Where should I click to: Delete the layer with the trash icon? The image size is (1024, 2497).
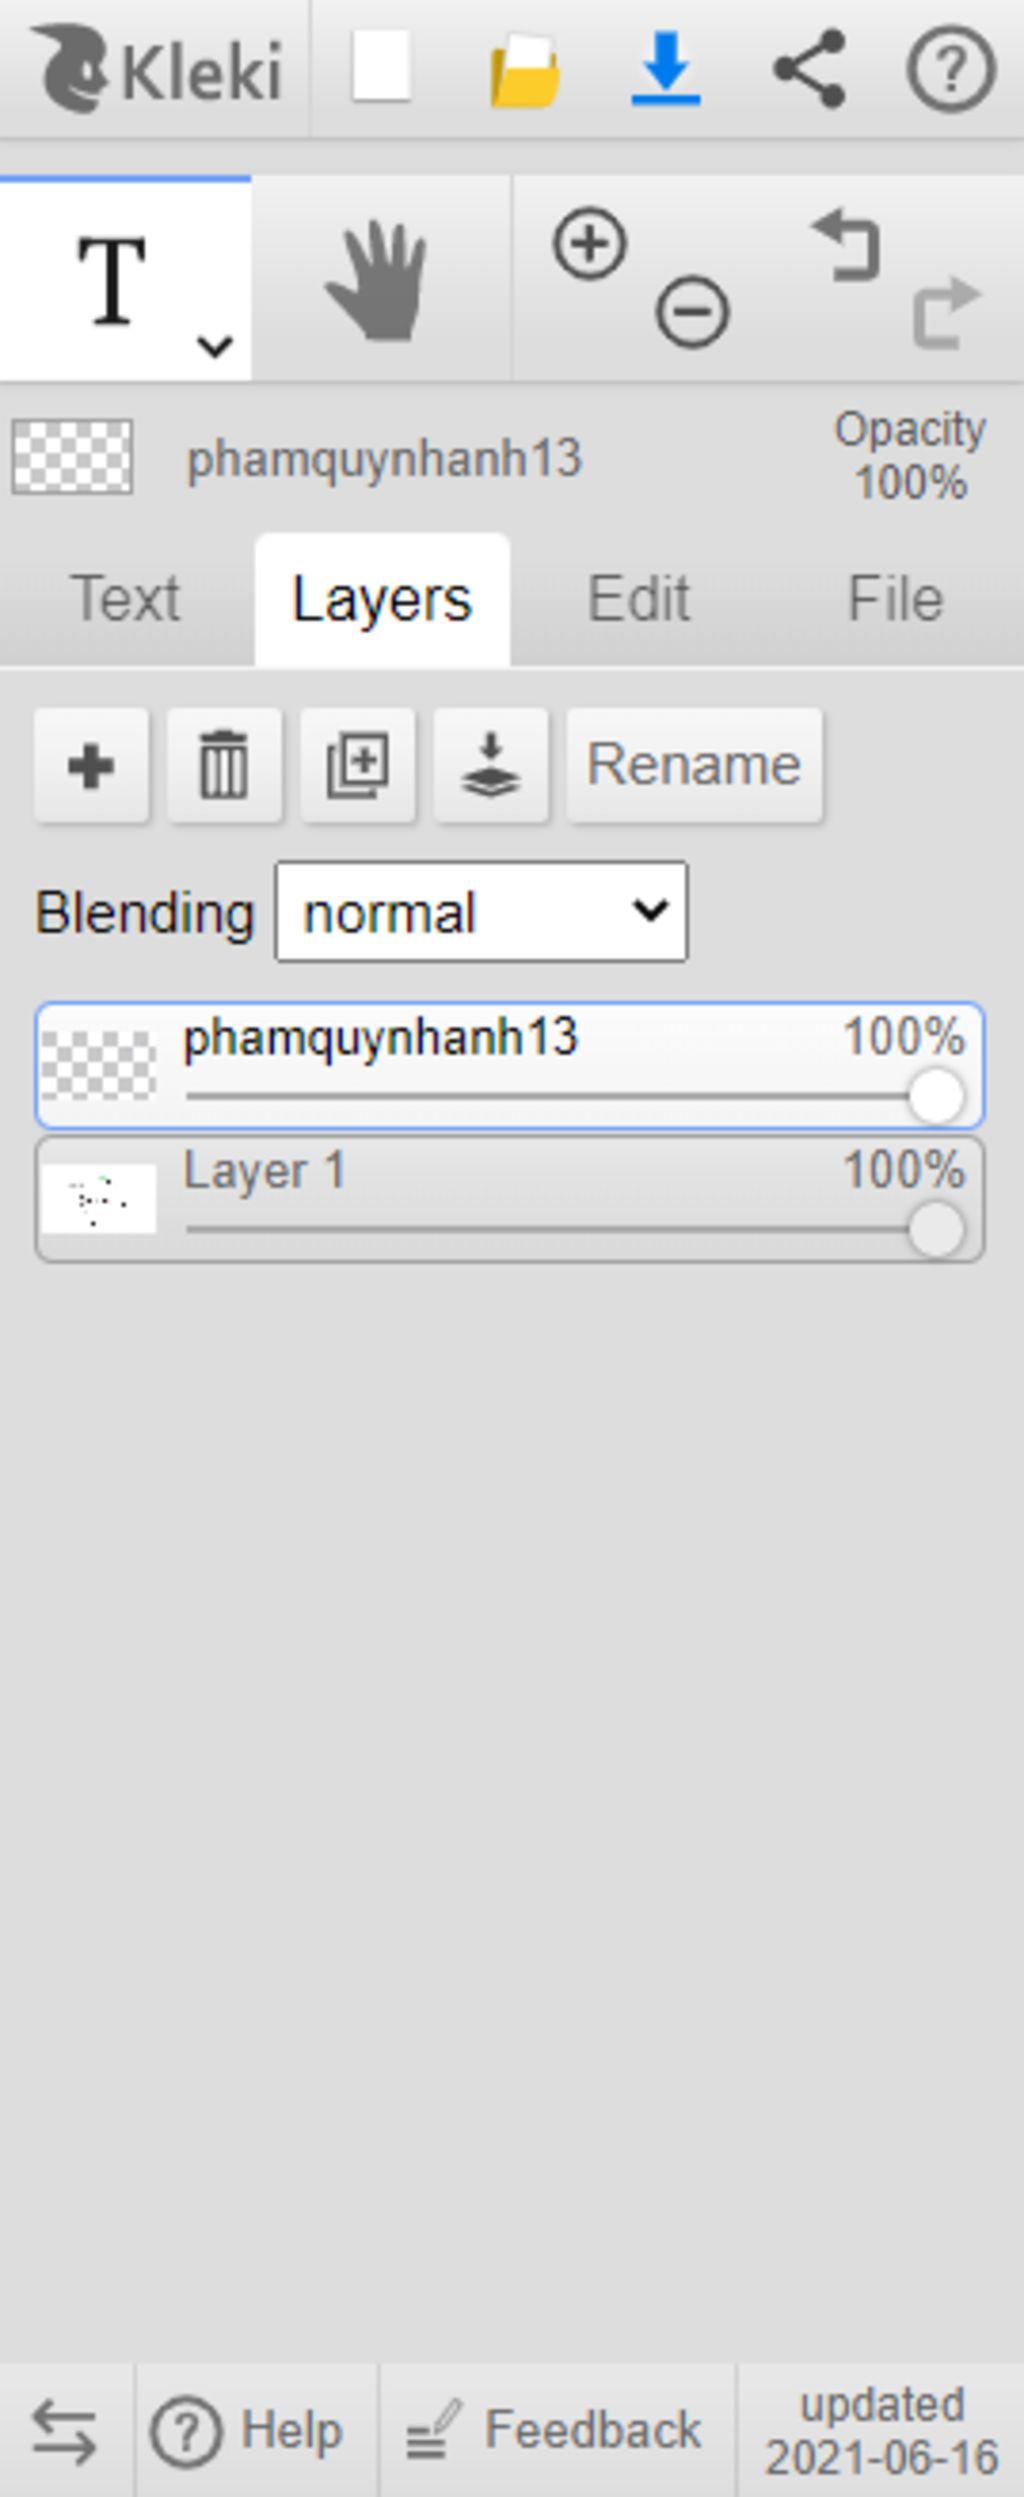point(224,766)
